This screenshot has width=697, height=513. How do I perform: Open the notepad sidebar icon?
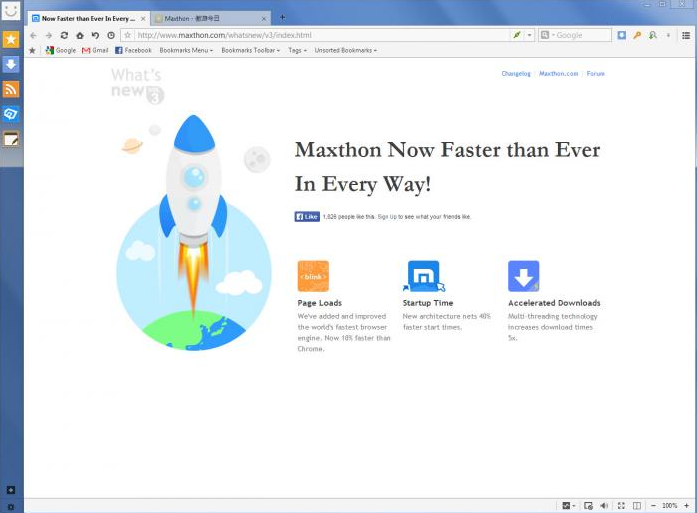(x=11, y=140)
